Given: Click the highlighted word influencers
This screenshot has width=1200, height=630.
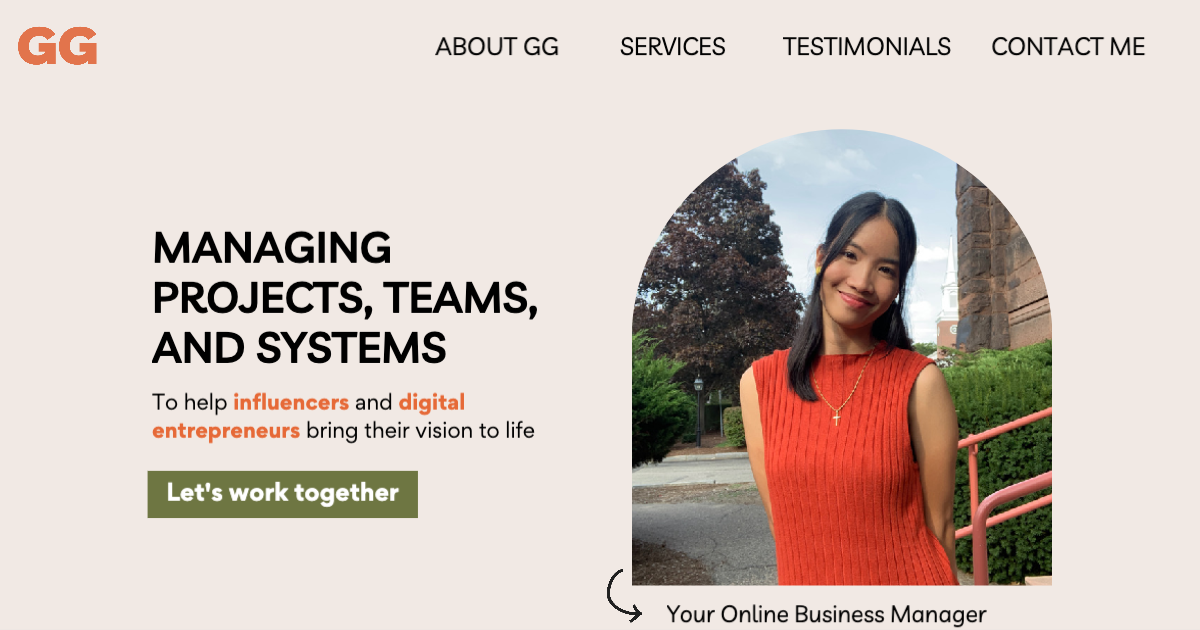Looking at the screenshot, I should pos(291,403).
